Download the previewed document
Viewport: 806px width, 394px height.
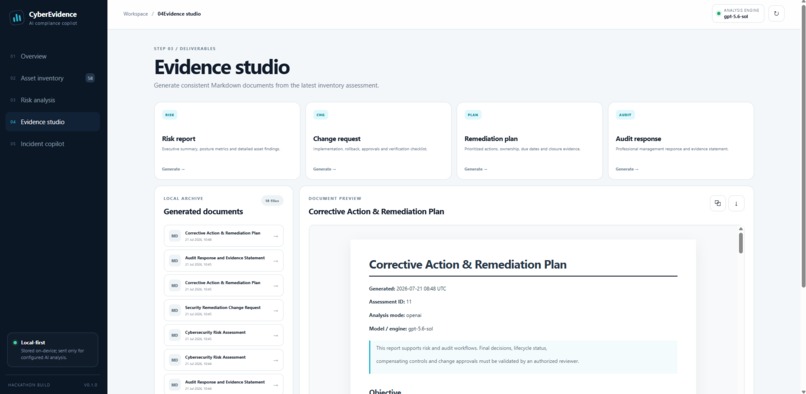736,203
